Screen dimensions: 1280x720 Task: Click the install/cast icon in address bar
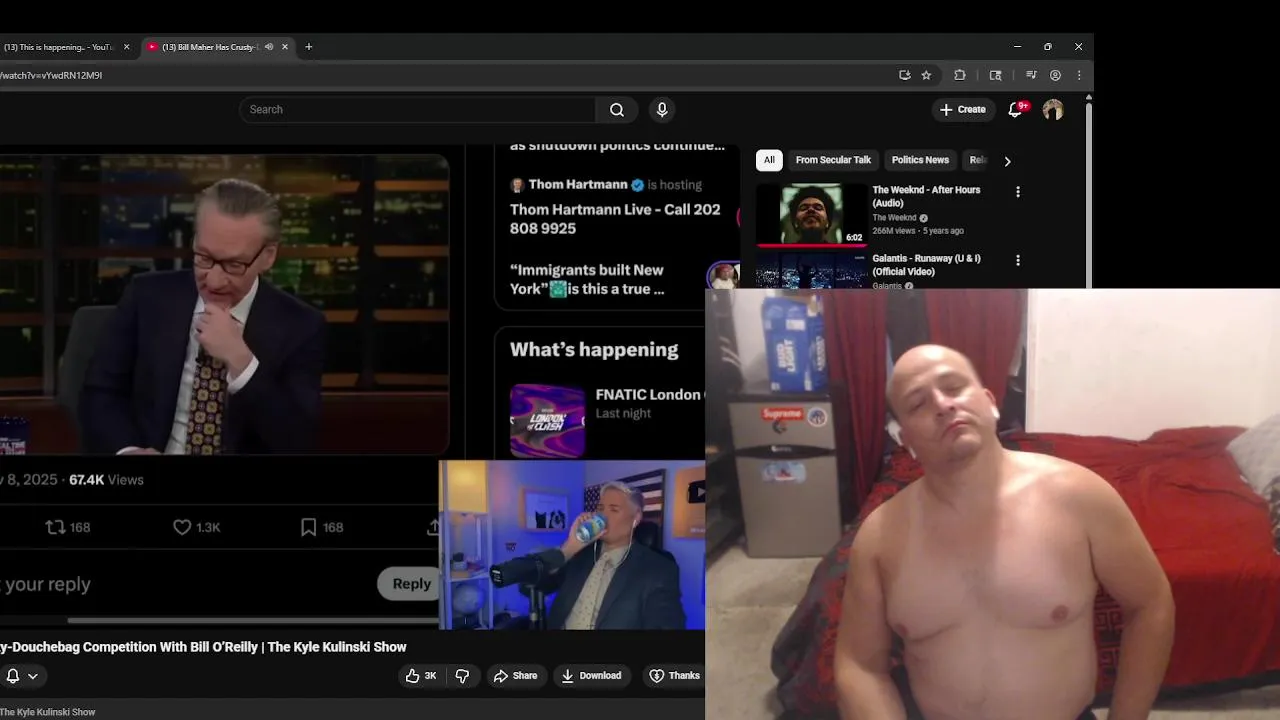905,75
